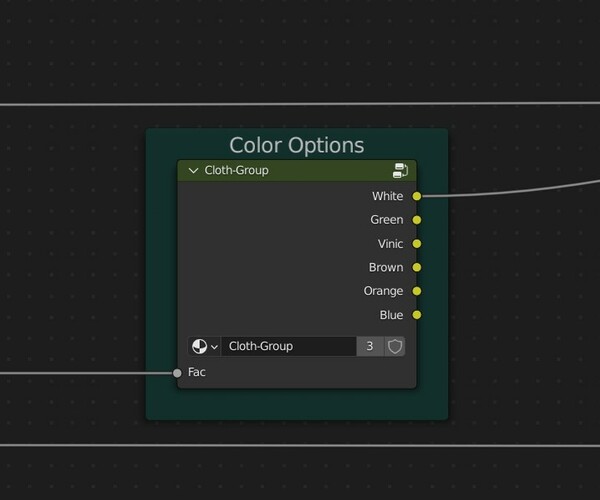Click the edit node group icon in the header
Image resolution: width=600 pixels, height=500 pixels.
coord(400,170)
